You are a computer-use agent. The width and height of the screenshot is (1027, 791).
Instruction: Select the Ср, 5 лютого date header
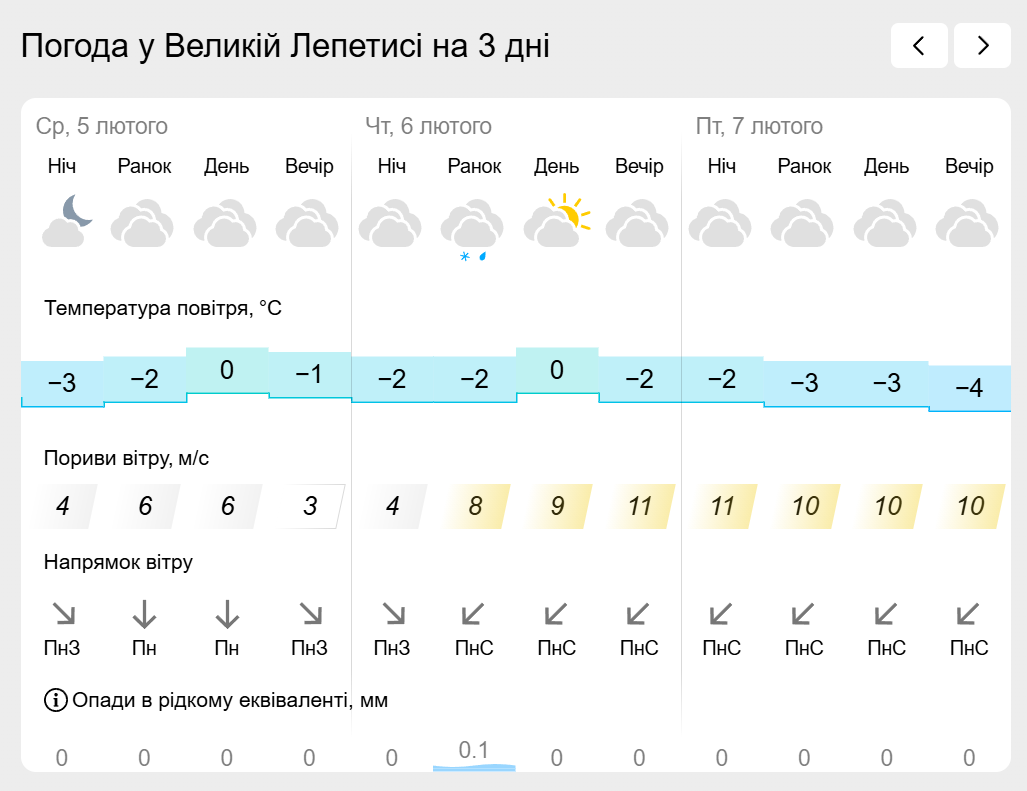coord(102,126)
